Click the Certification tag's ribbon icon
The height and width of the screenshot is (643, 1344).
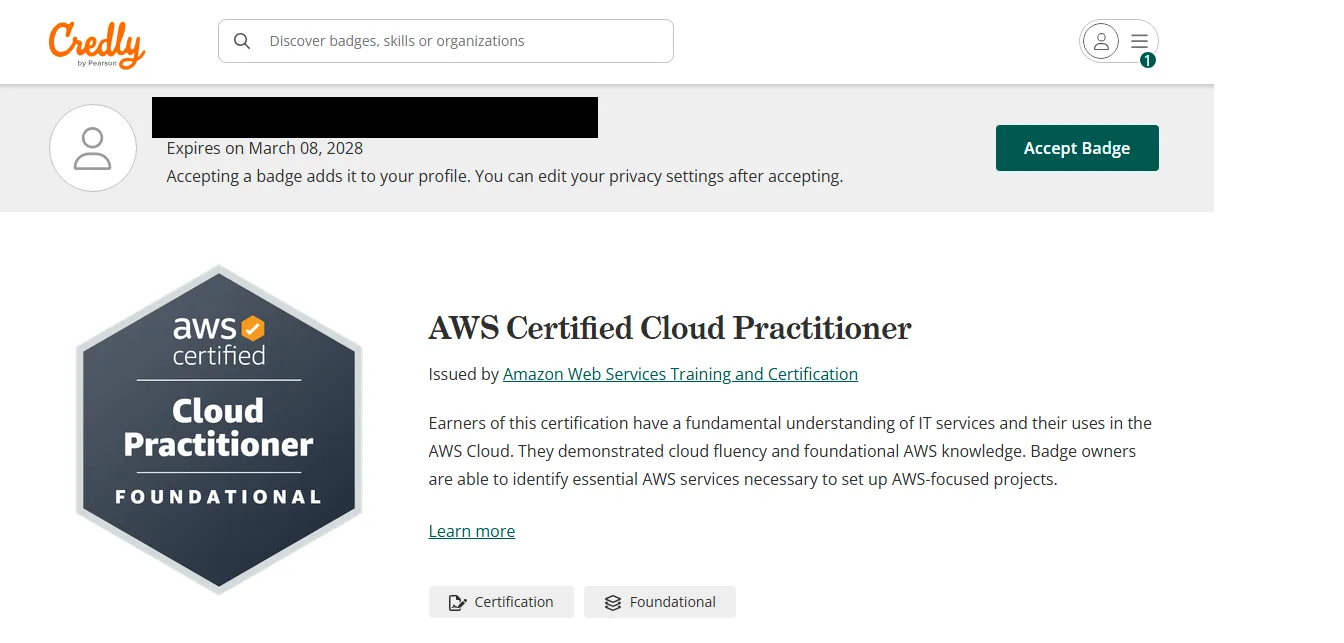point(458,602)
